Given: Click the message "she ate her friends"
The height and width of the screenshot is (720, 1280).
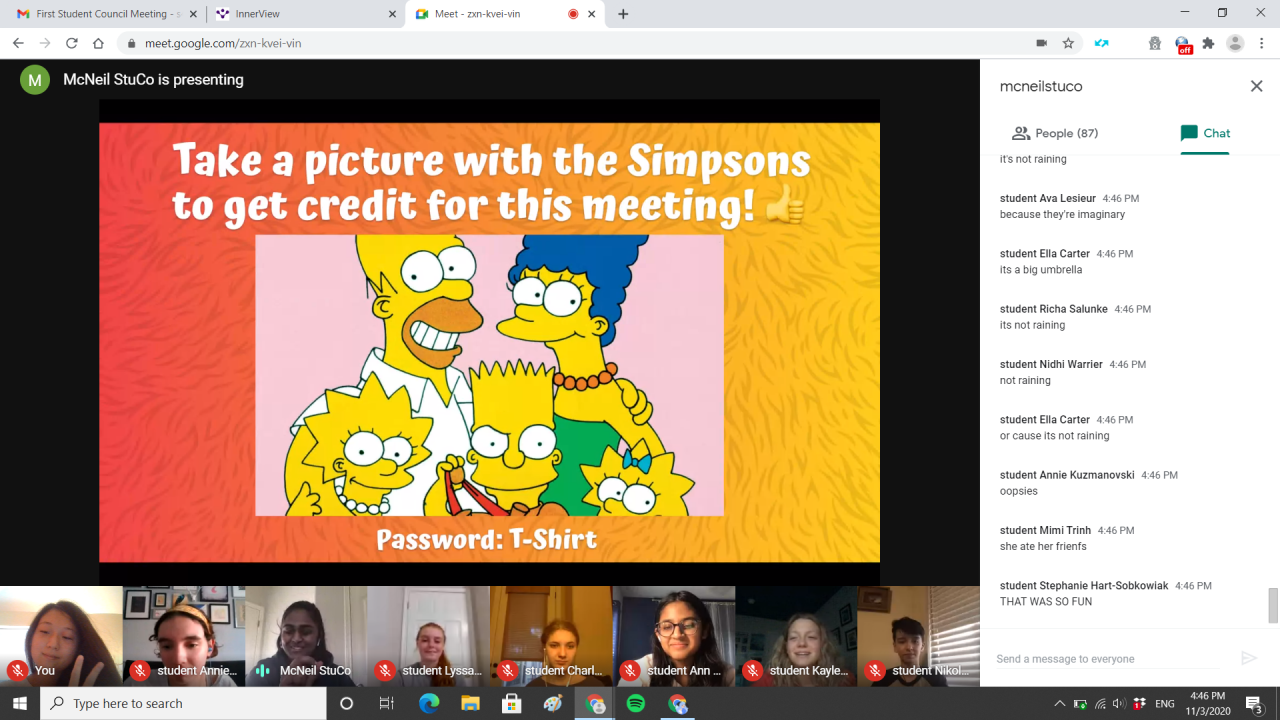Looking at the screenshot, I should (x=1043, y=547).
